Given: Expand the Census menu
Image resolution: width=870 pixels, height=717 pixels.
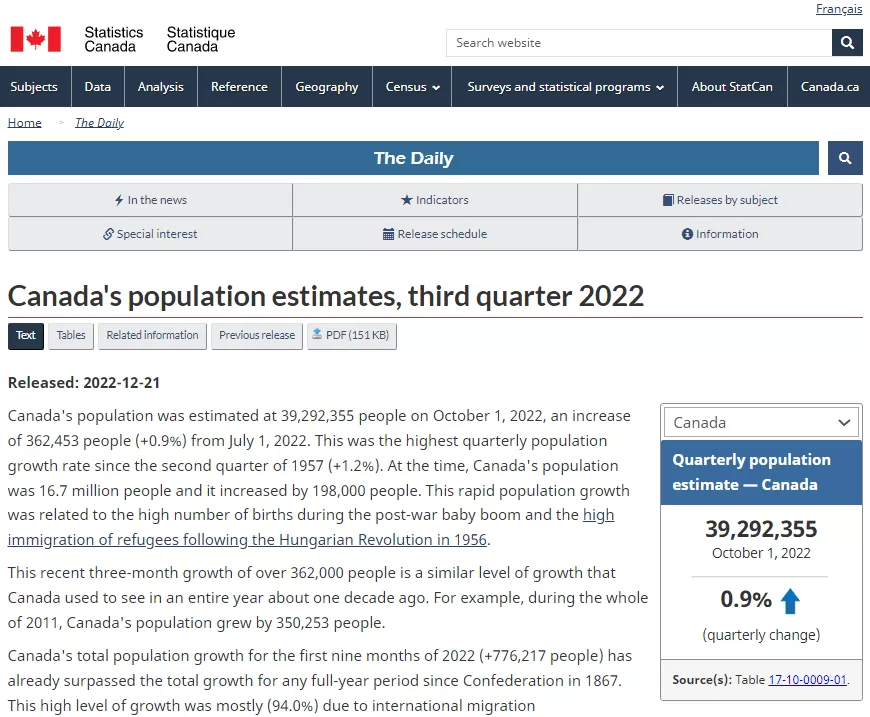Looking at the screenshot, I should (x=412, y=87).
